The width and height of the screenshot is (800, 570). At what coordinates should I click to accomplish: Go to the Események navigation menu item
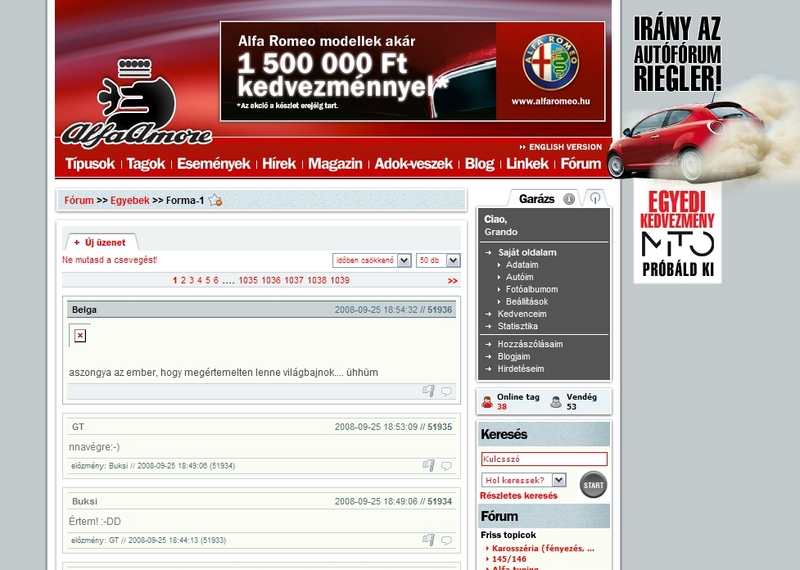pyautogui.click(x=213, y=164)
